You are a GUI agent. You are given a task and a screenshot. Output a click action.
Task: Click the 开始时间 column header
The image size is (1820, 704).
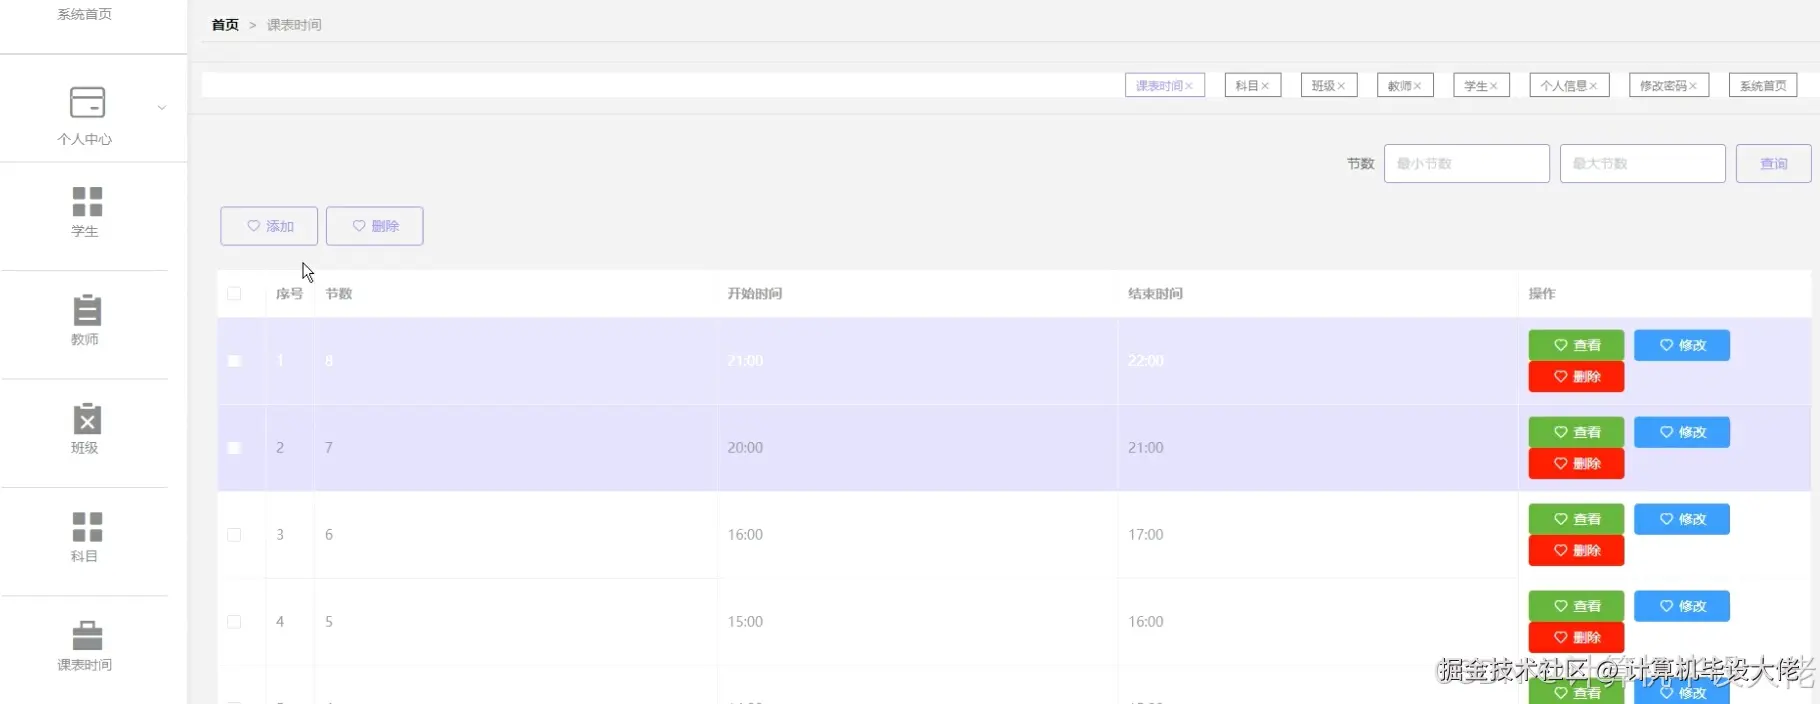[x=754, y=293]
